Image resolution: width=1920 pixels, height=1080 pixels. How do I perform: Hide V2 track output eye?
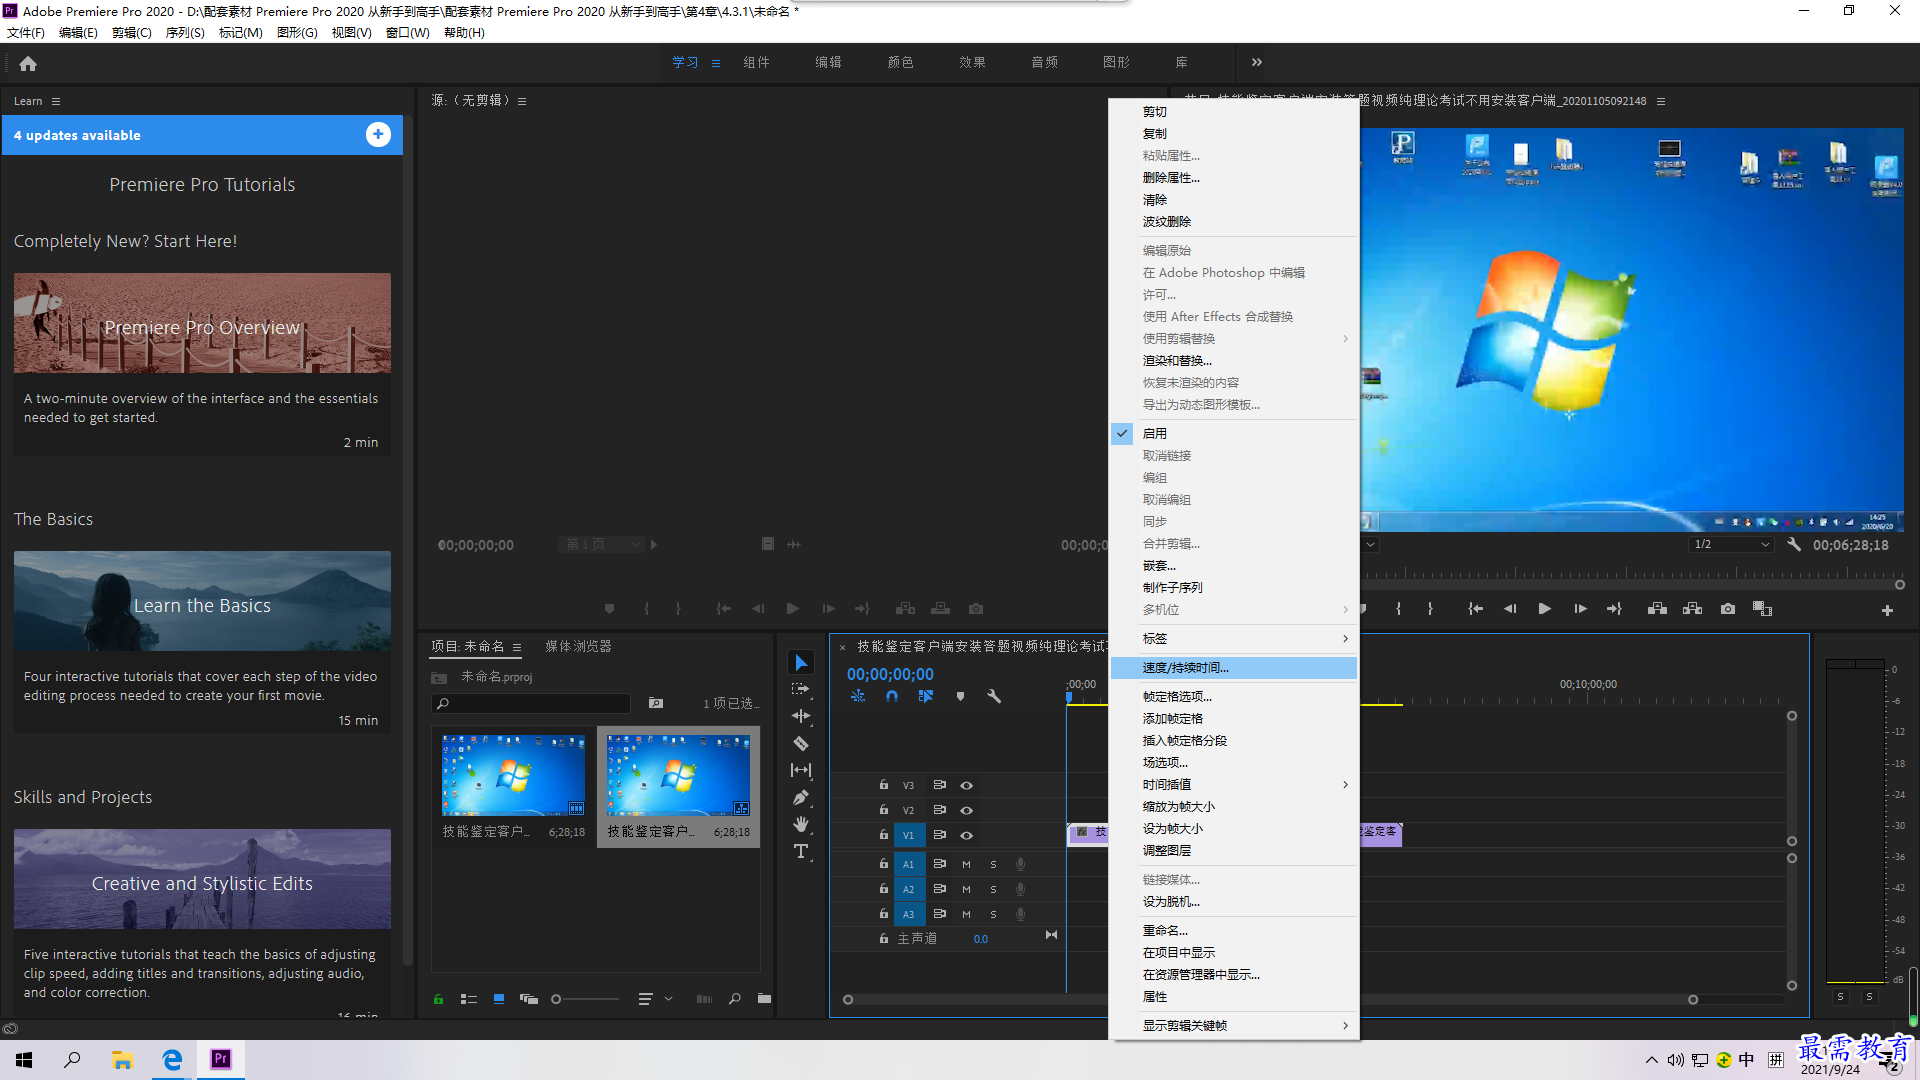(x=966, y=810)
